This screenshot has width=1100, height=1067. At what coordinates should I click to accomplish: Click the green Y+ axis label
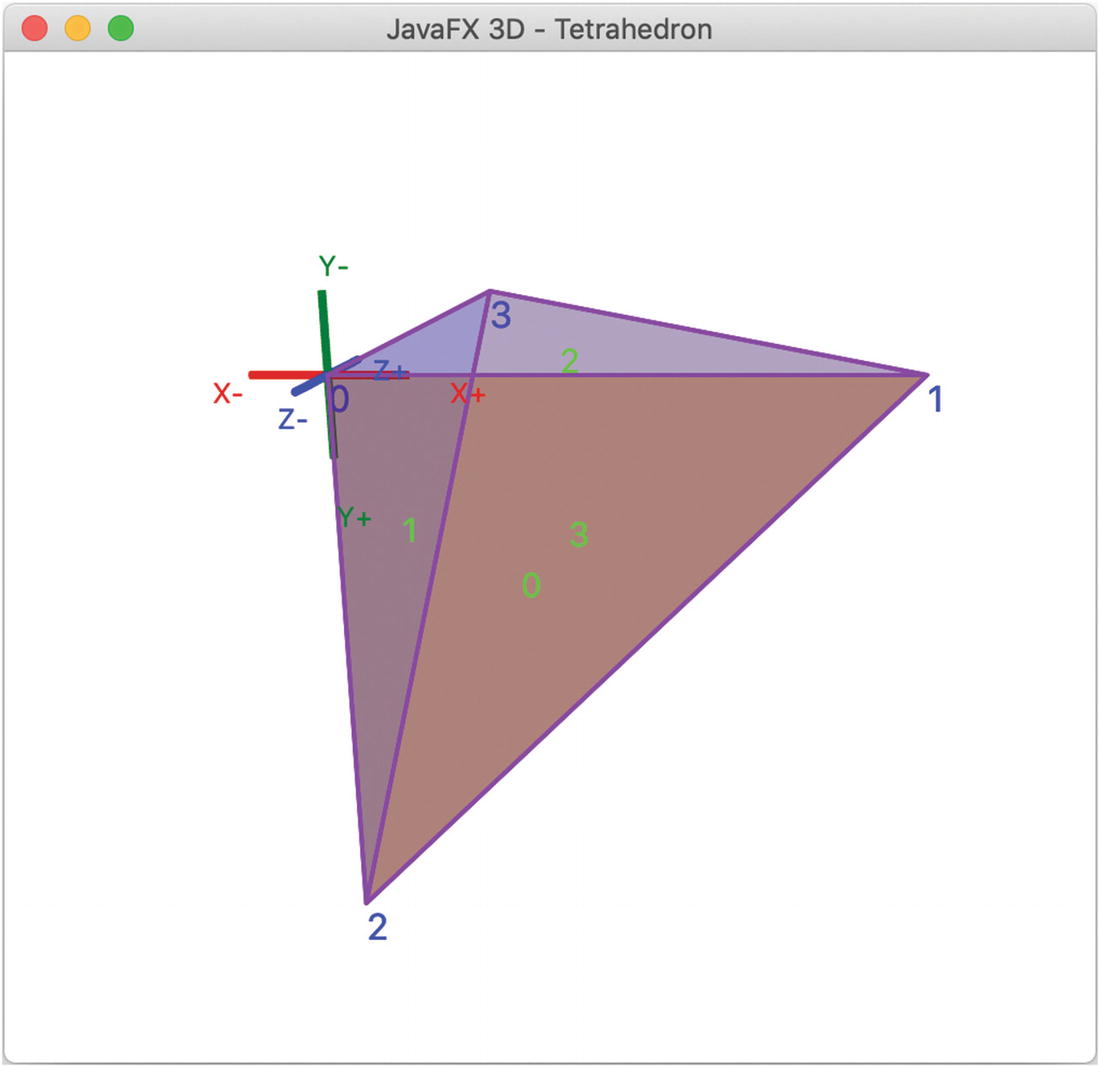354,518
